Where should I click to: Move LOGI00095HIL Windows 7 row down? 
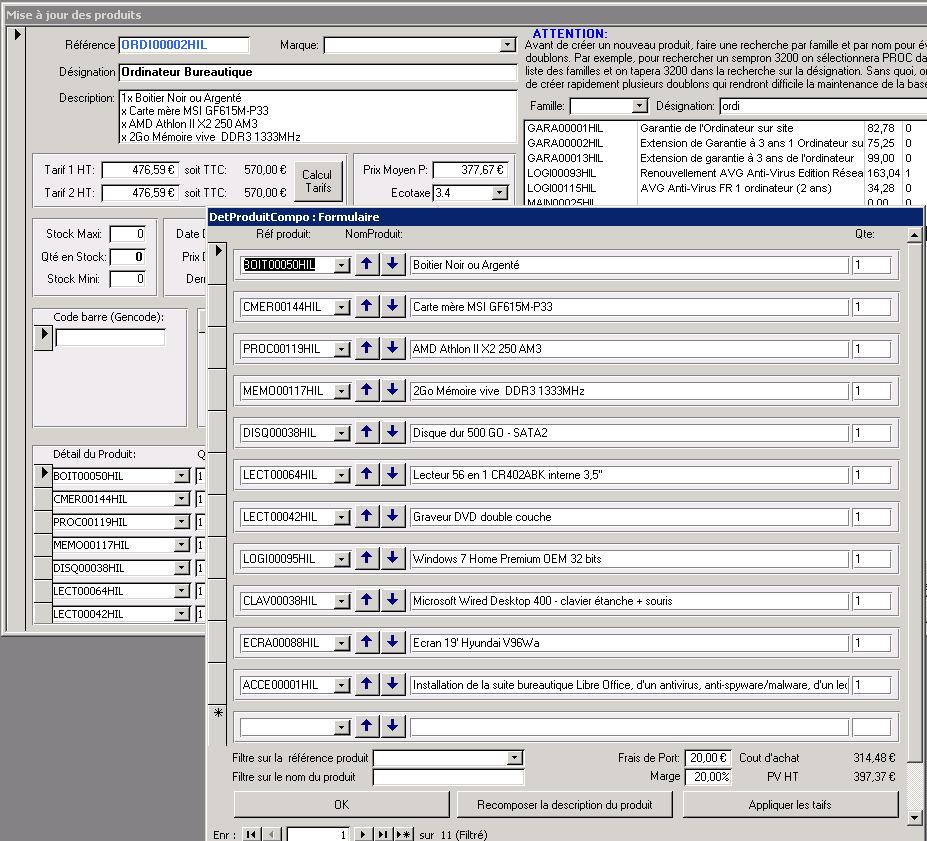(393, 558)
